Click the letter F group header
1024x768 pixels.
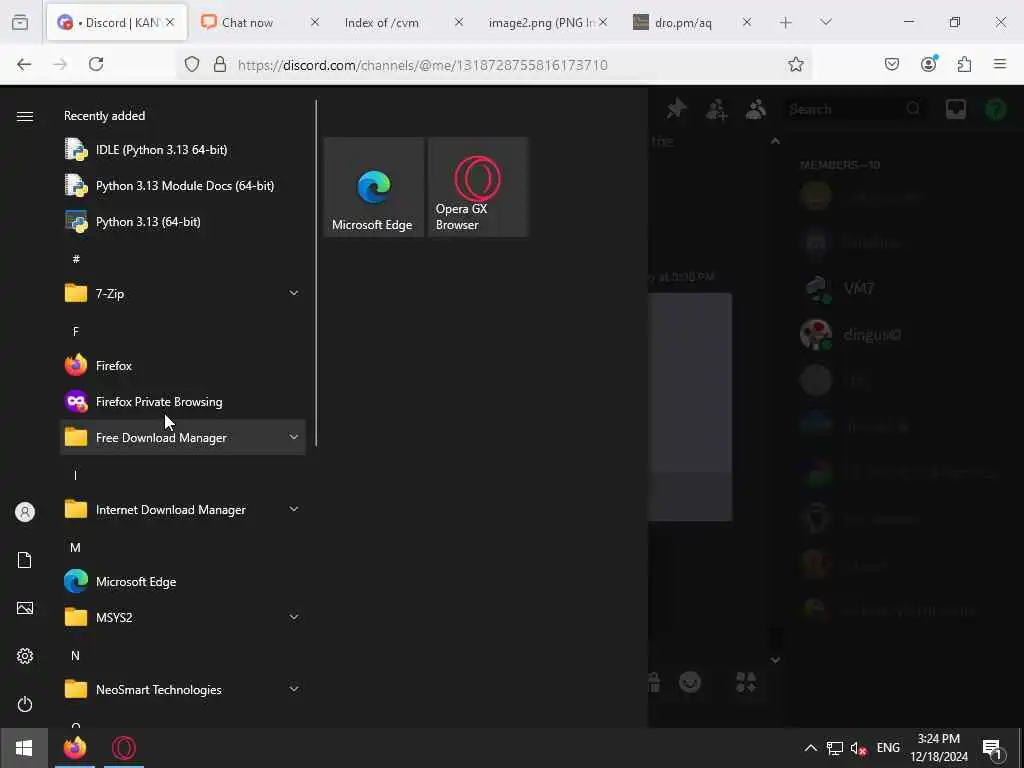point(76,332)
